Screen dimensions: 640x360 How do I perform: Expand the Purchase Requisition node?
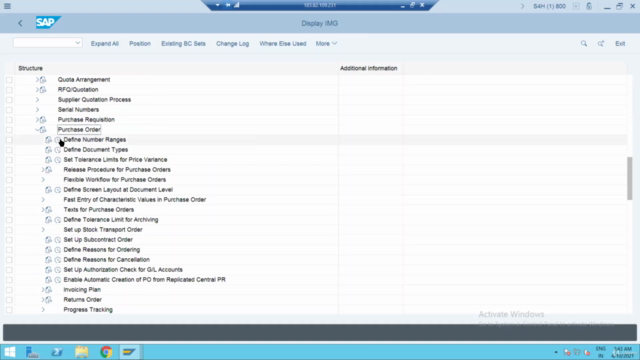(37, 120)
